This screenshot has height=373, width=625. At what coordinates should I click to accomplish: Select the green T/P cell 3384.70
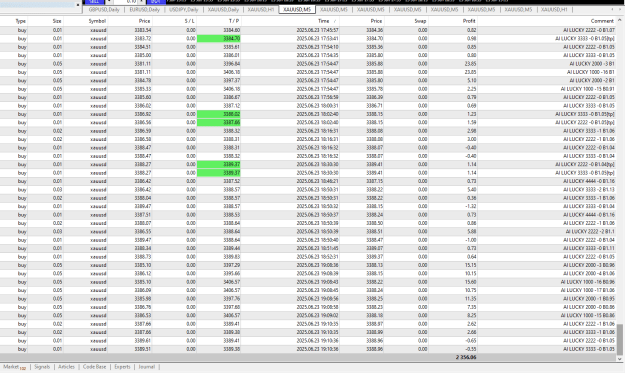coord(218,39)
